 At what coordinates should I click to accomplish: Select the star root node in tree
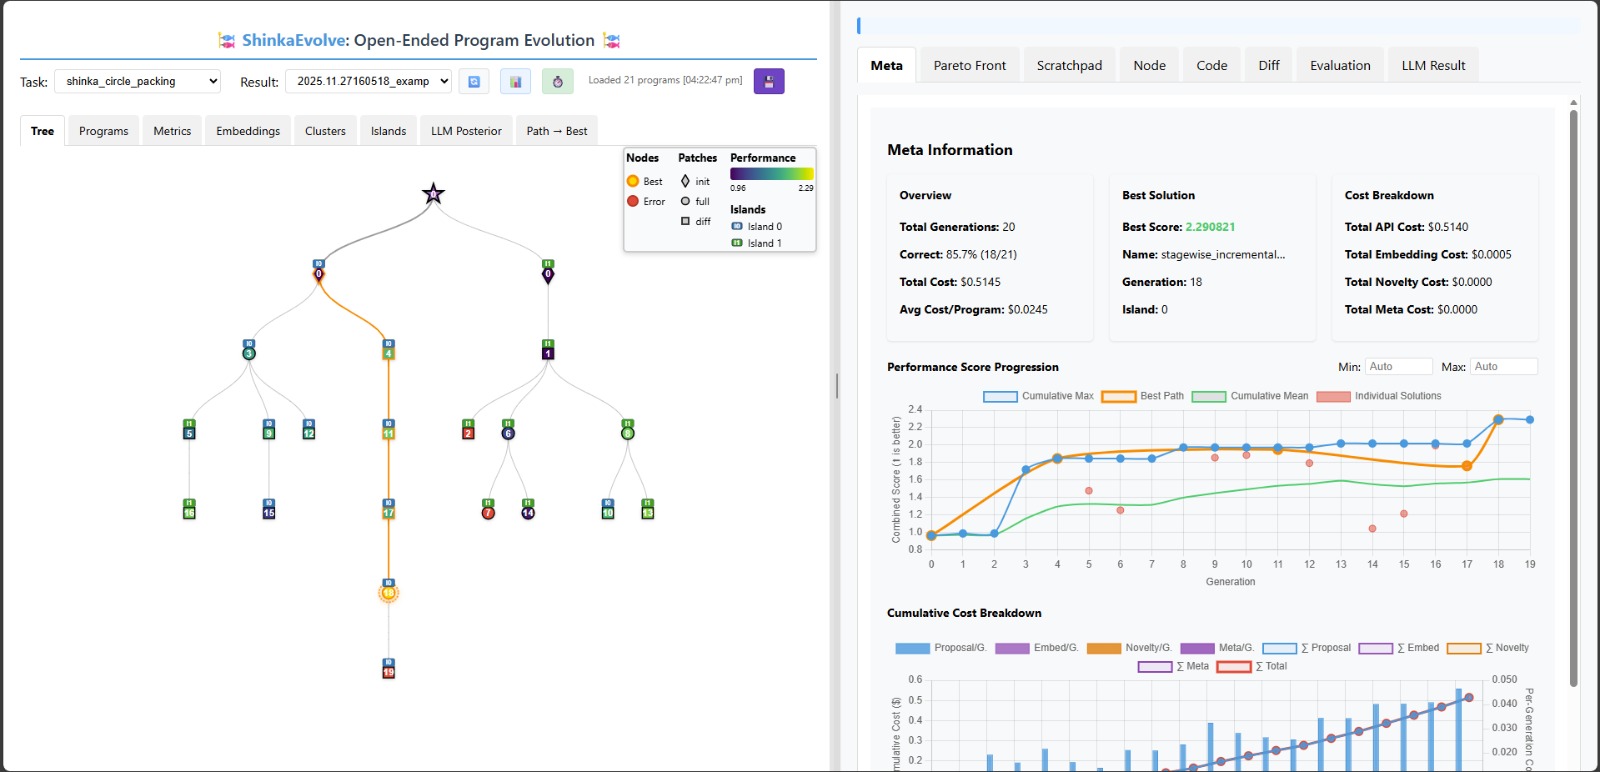[x=433, y=194]
